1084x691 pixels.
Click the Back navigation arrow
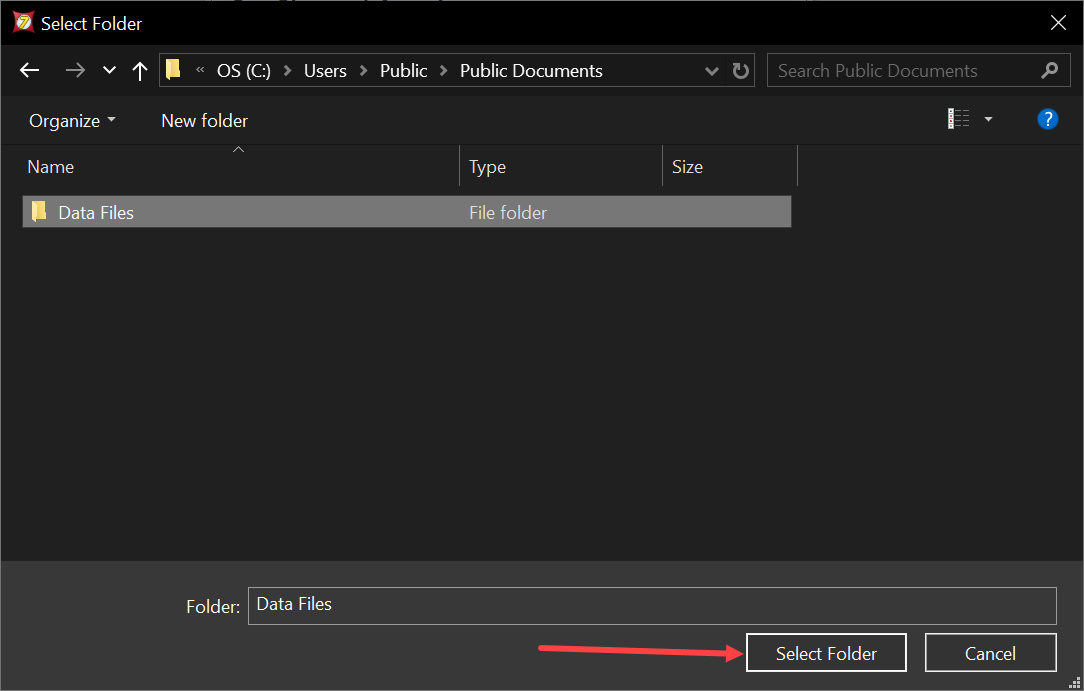tap(30, 71)
